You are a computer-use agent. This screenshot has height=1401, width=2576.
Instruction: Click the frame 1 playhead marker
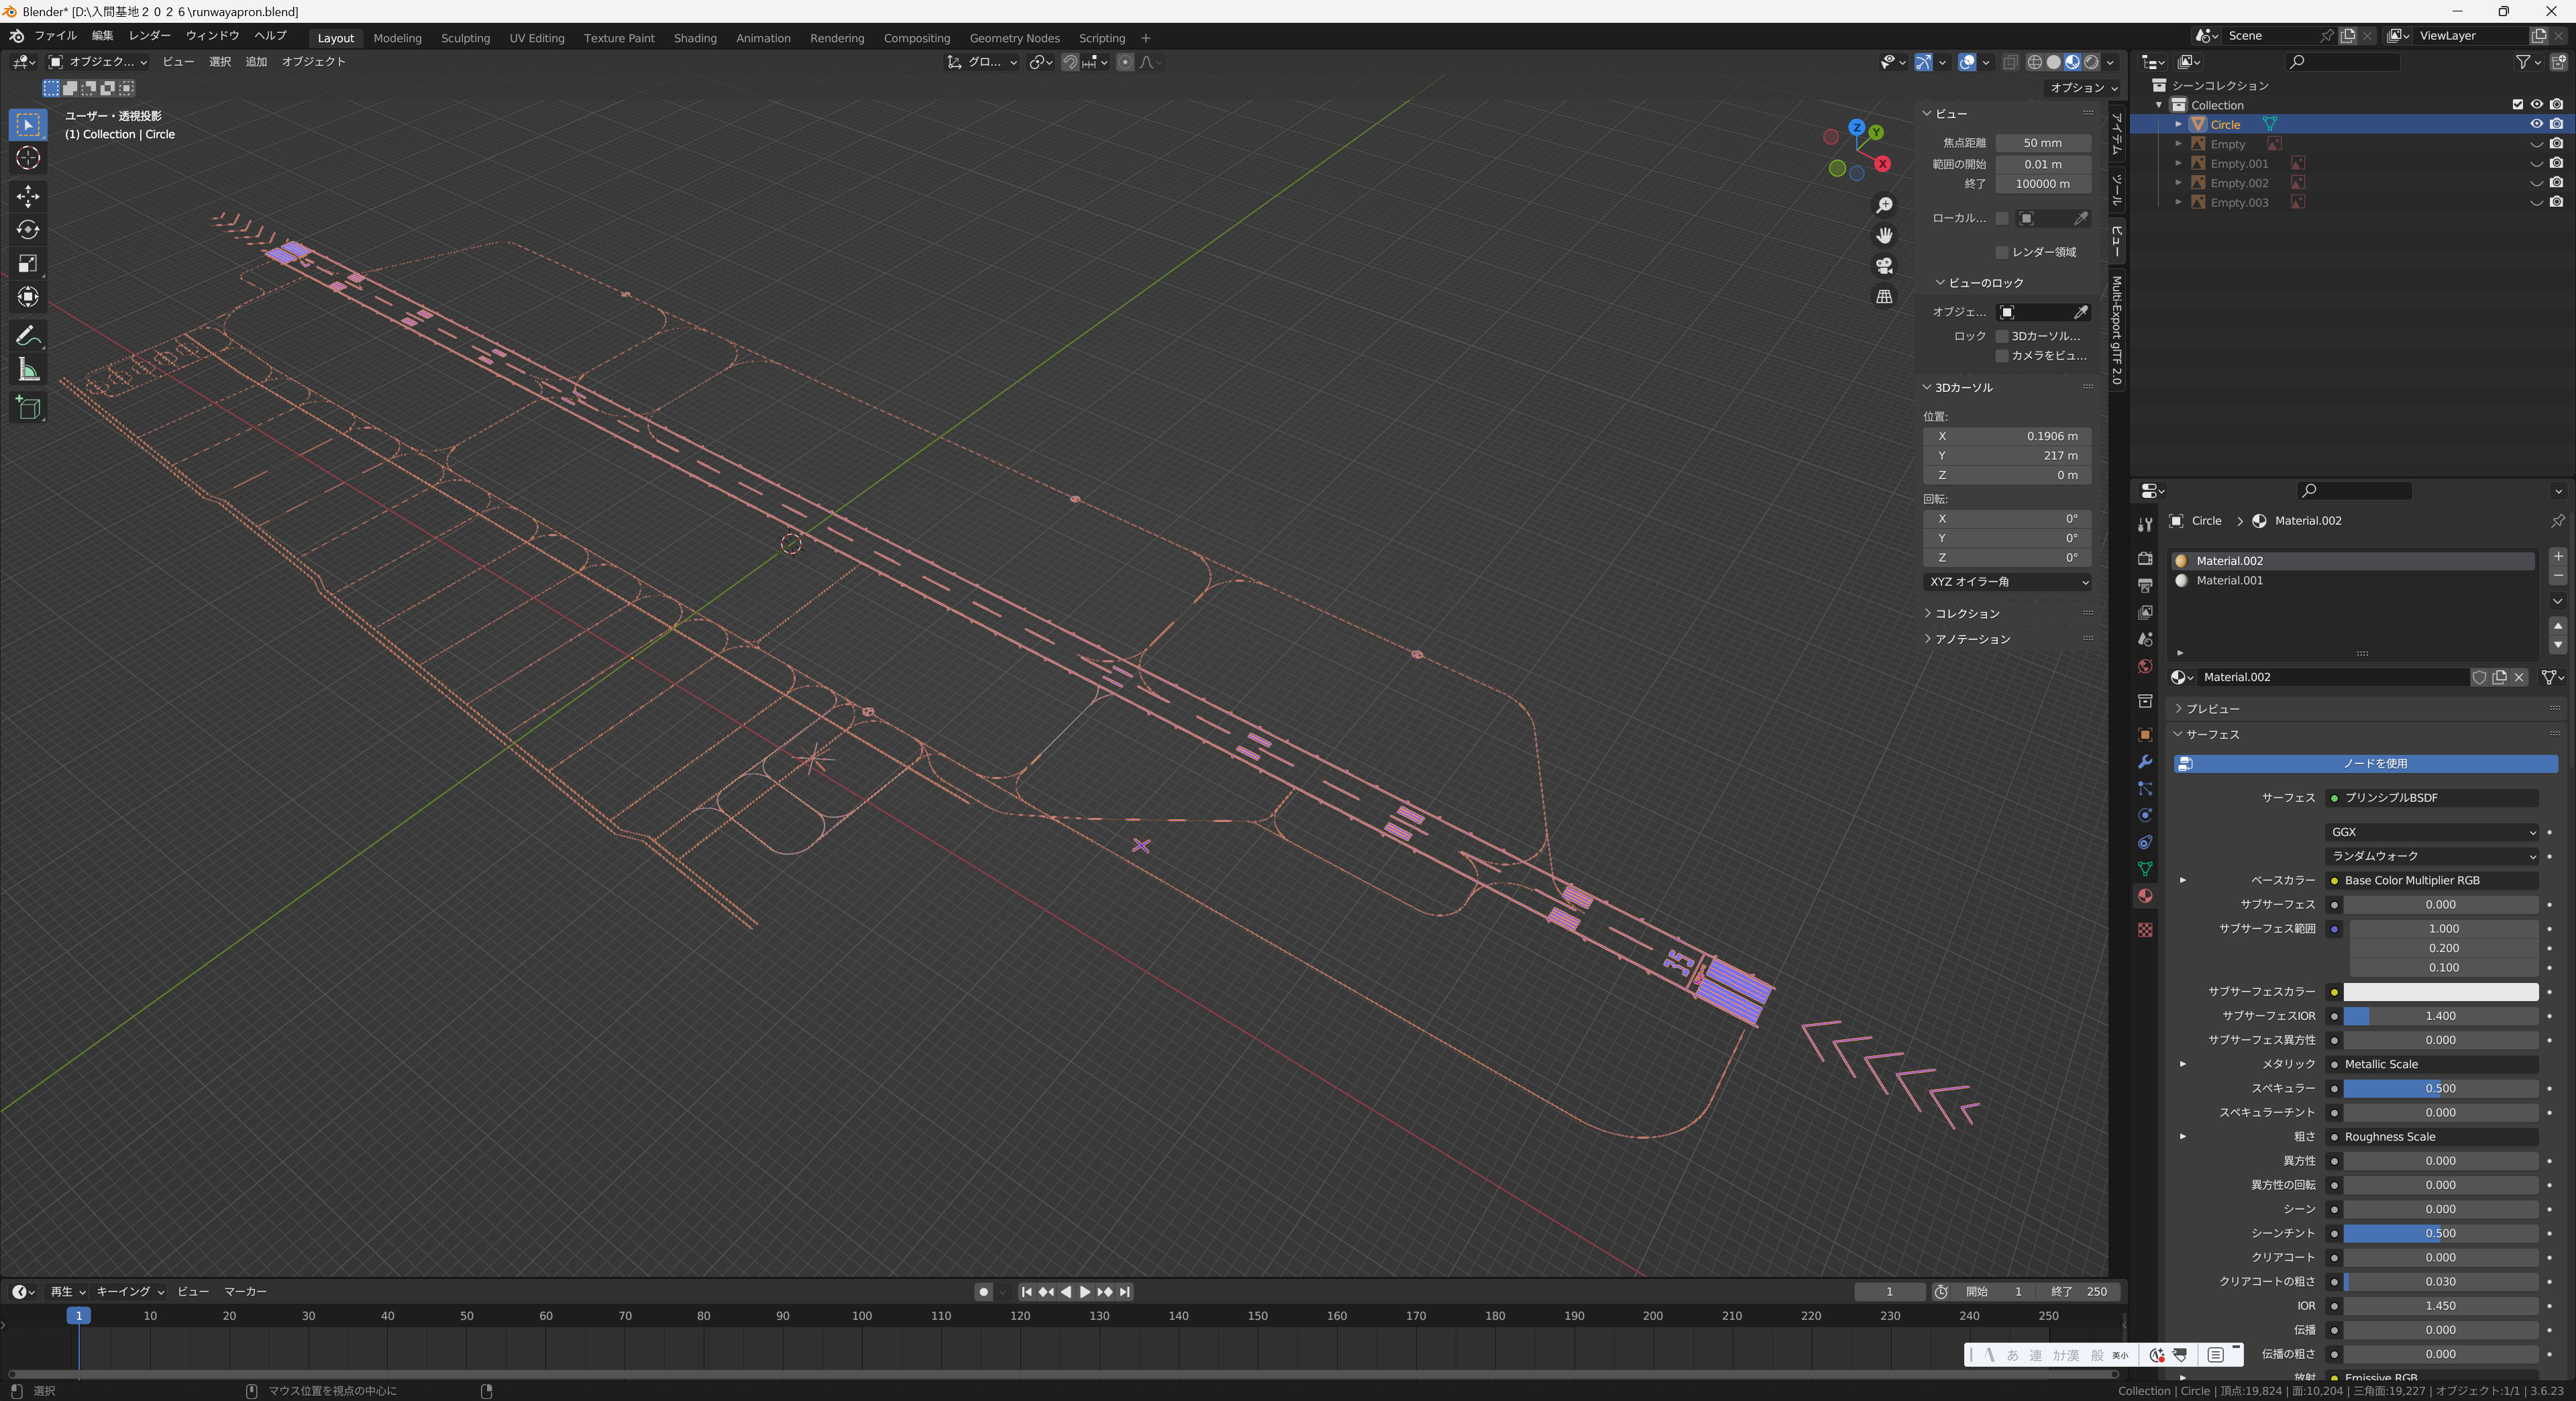(x=79, y=1316)
